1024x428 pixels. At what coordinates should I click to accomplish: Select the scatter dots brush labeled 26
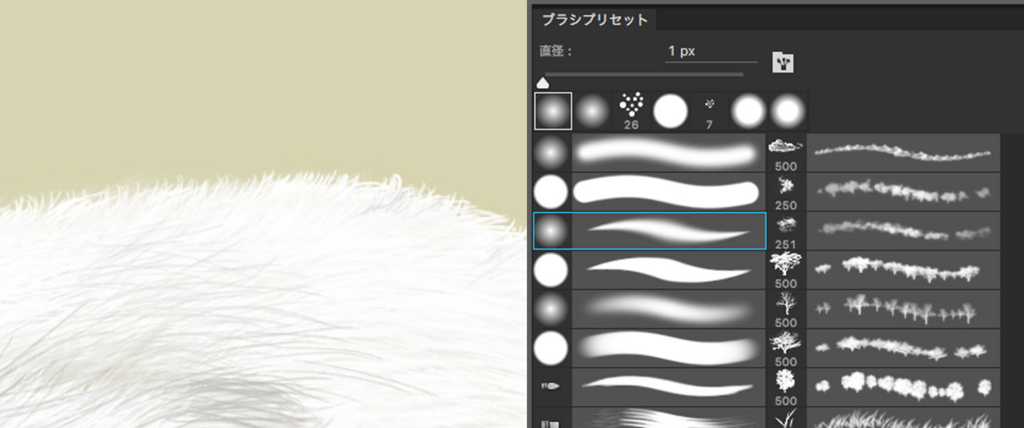tap(631, 111)
